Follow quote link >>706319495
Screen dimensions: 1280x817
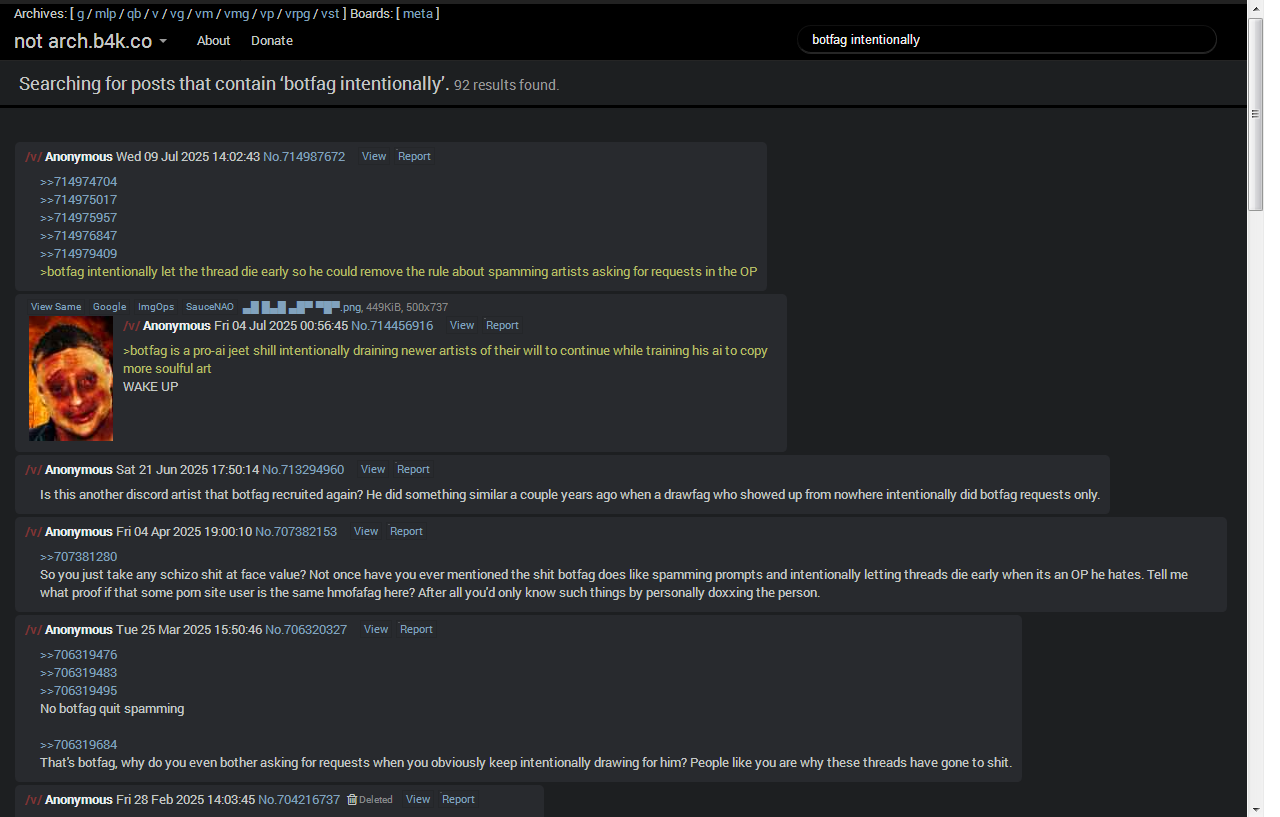79,691
